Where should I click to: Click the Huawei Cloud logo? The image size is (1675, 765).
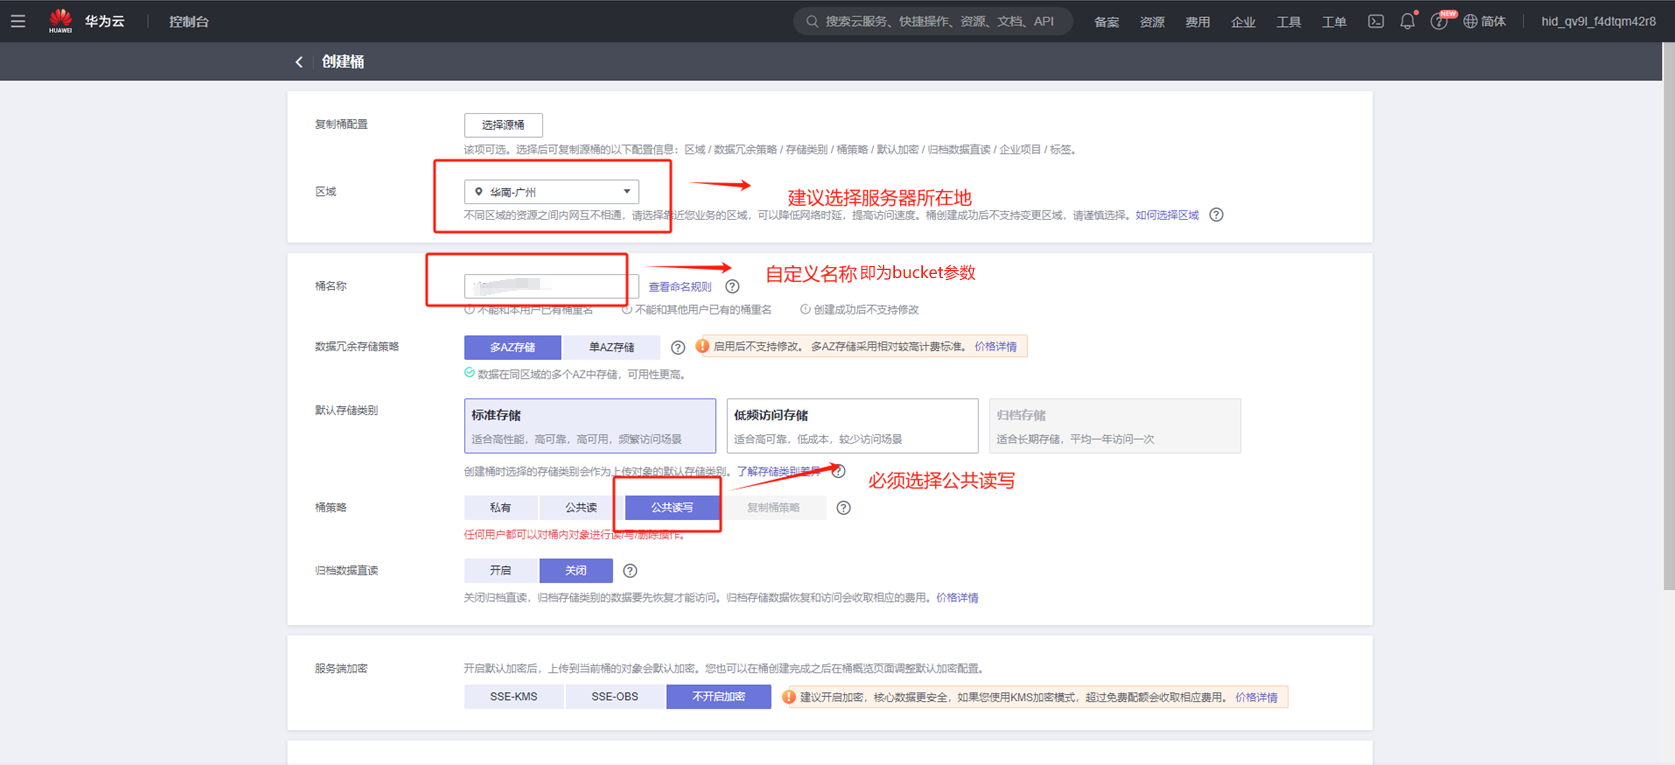pyautogui.click(x=61, y=21)
